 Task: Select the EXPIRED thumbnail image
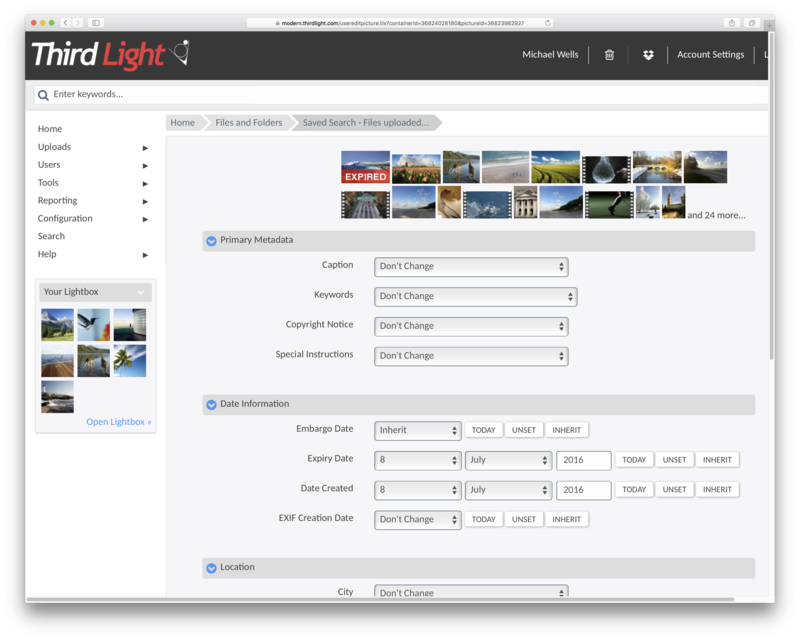[x=365, y=167]
